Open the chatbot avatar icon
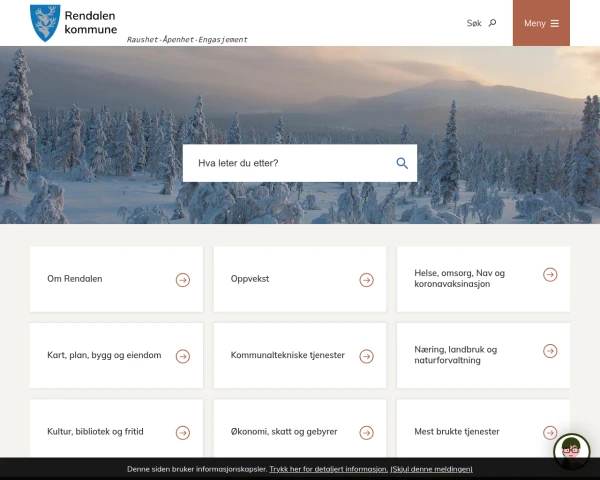The width and height of the screenshot is (600, 480). click(x=572, y=452)
